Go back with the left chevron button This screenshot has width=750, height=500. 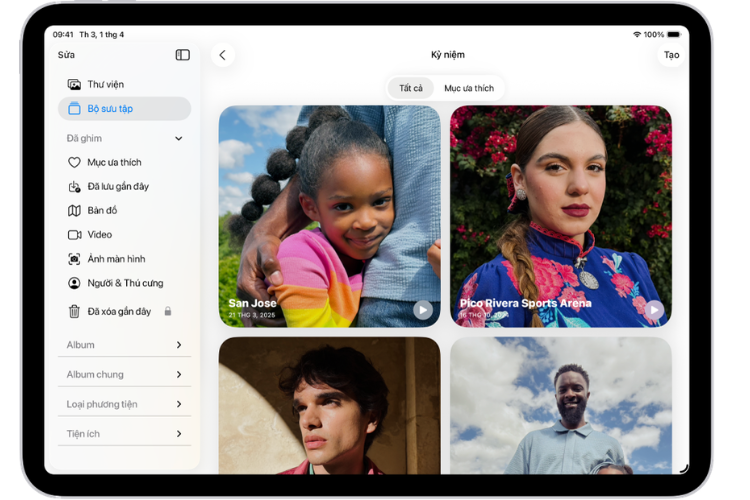tap(222, 55)
